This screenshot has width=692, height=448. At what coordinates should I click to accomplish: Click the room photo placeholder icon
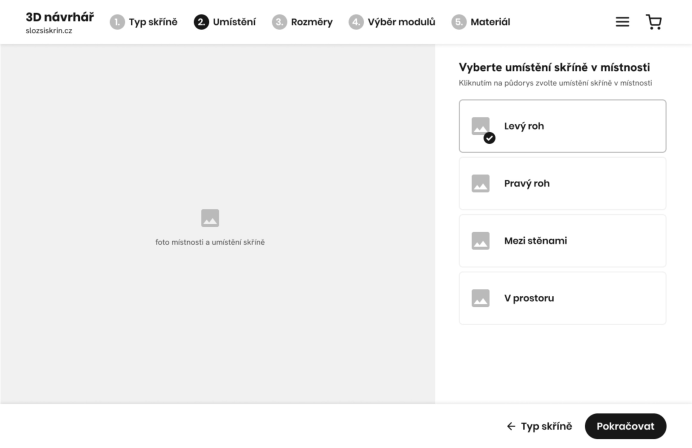[x=210, y=218]
